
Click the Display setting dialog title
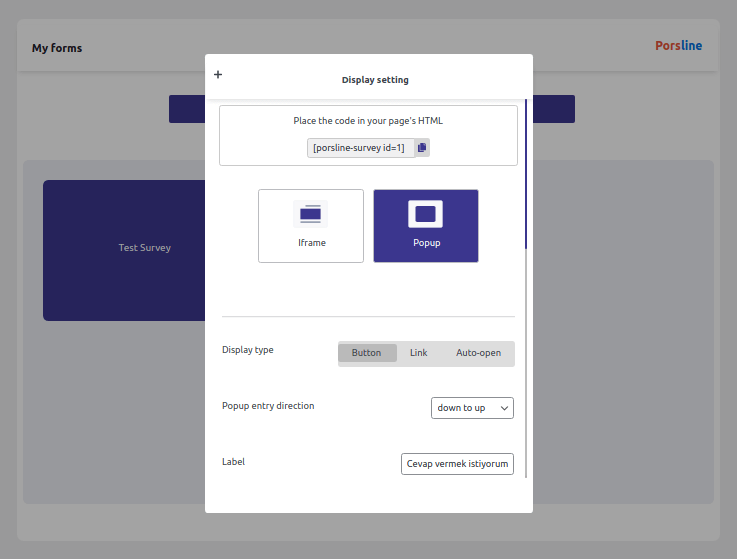(x=375, y=80)
